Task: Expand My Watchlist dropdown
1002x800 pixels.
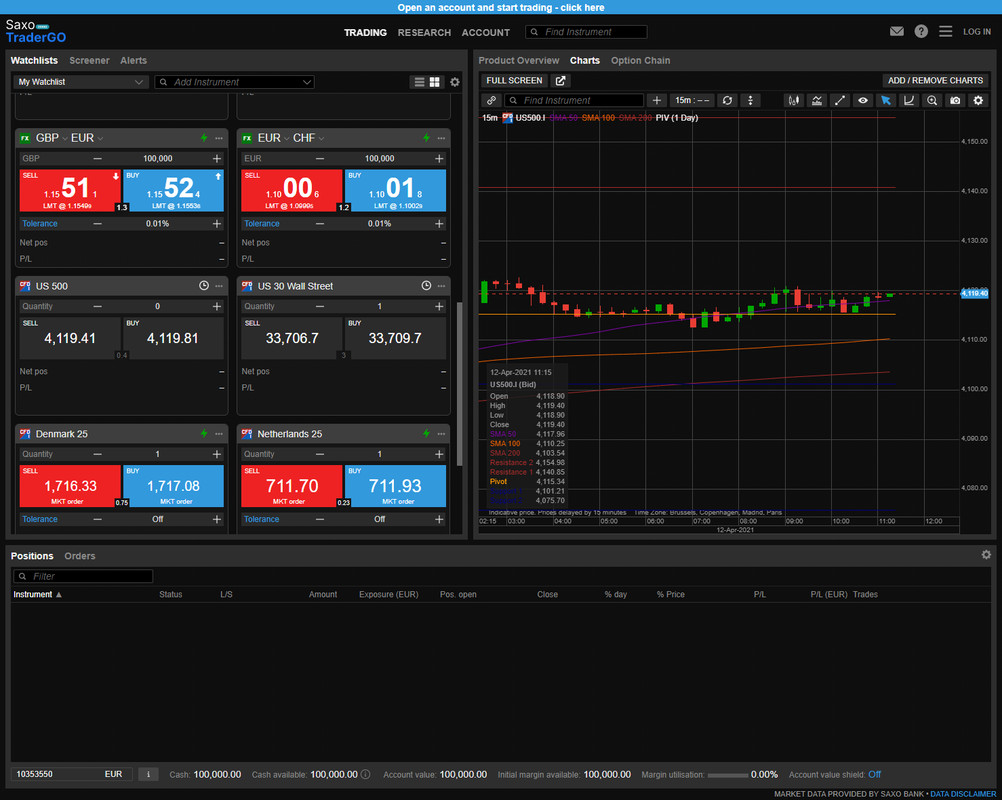Action: point(81,82)
